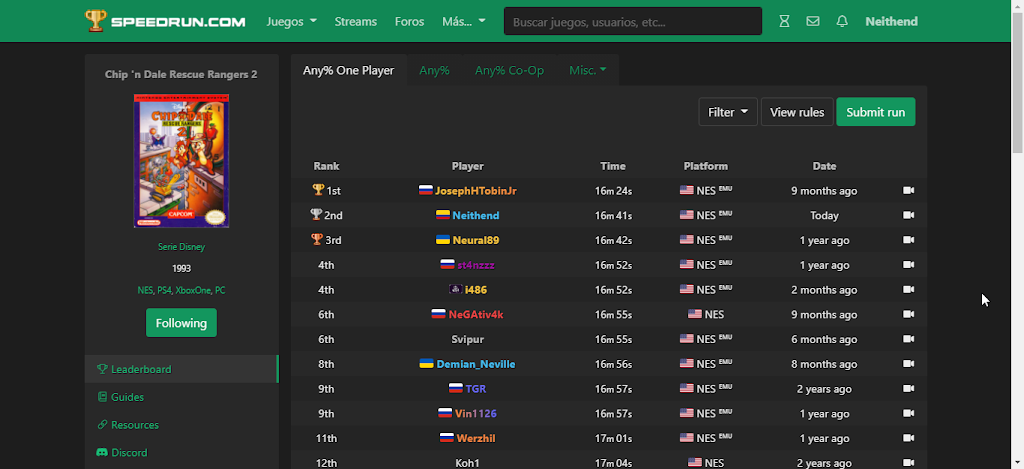Play video for JosephHTobinJr's run
The width and height of the screenshot is (1024, 469).
(908, 190)
